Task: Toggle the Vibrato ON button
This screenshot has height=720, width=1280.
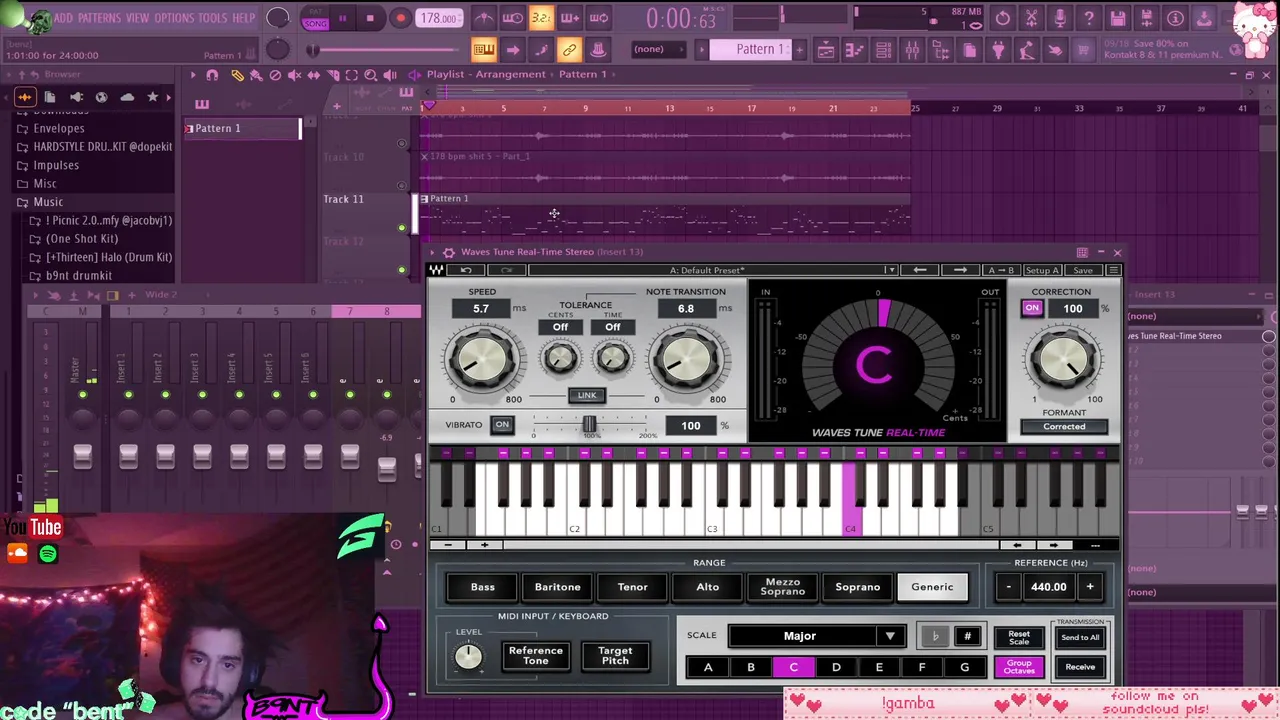Action: pos(502,425)
